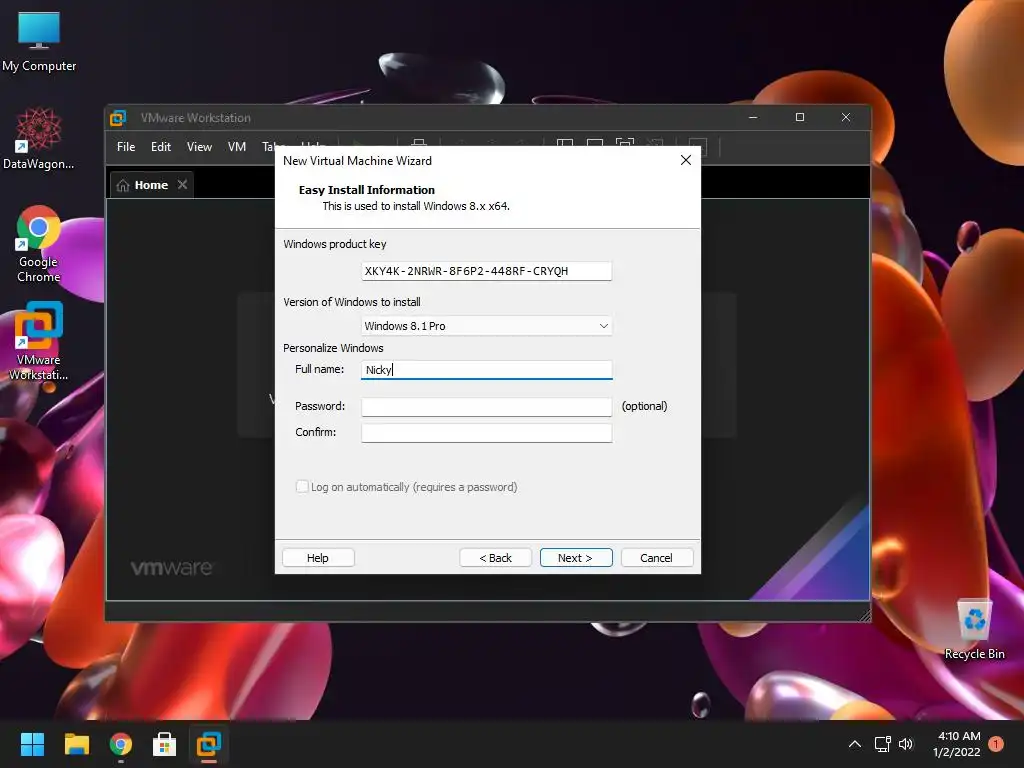Switch to the Home tab
The image size is (1024, 768).
pos(151,185)
